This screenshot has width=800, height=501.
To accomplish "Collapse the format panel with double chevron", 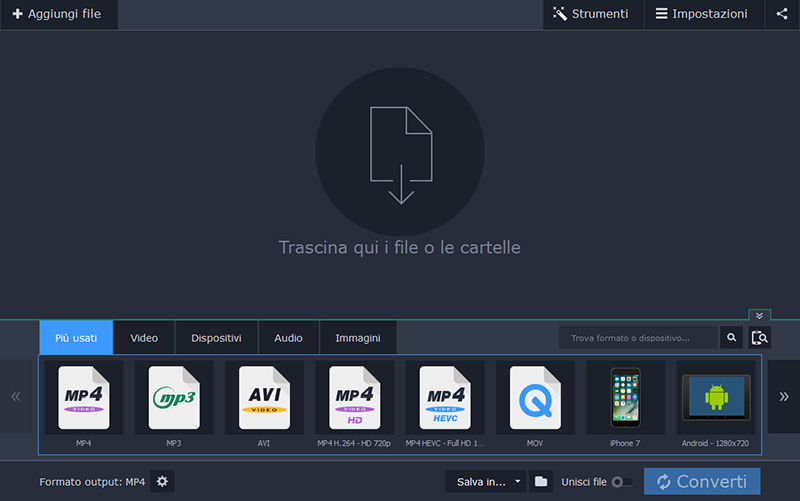I will (760, 315).
